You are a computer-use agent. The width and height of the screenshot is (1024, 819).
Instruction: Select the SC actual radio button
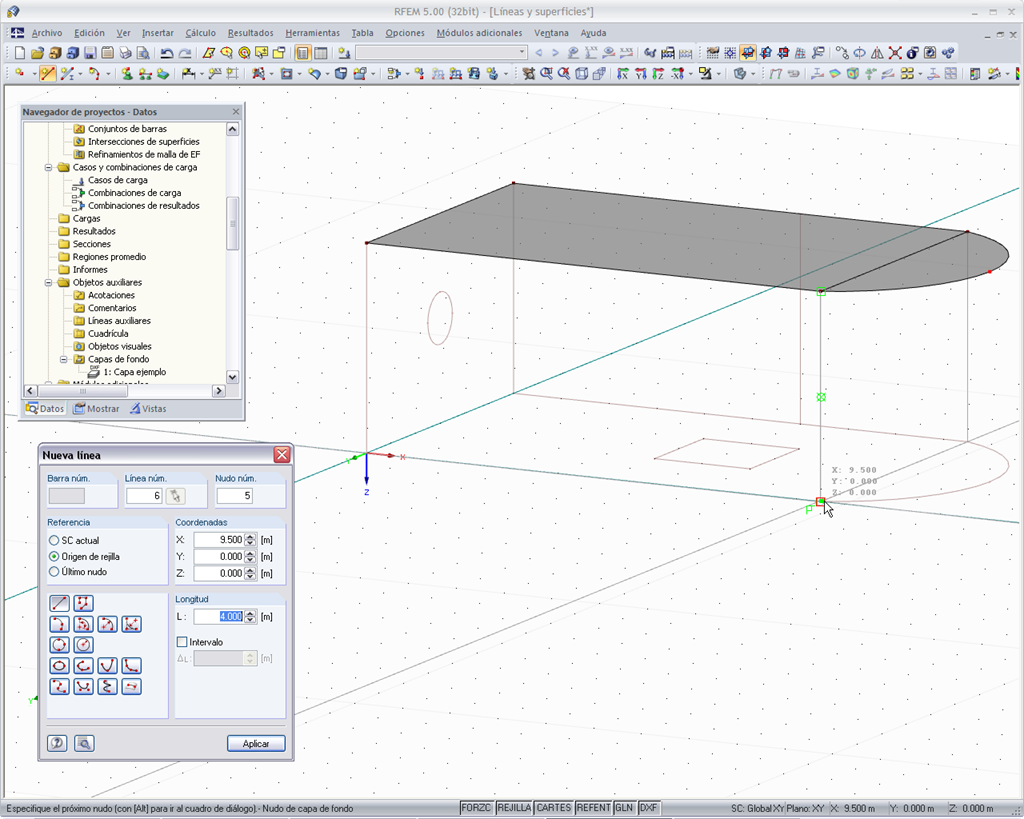pyautogui.click(x=54, y=540)
